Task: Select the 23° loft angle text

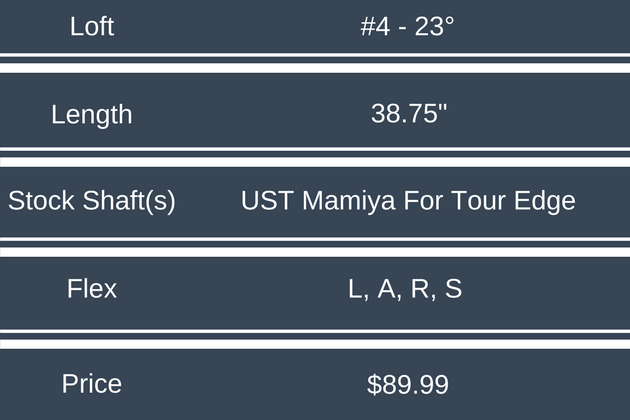Action: click(x=435, y=27)
